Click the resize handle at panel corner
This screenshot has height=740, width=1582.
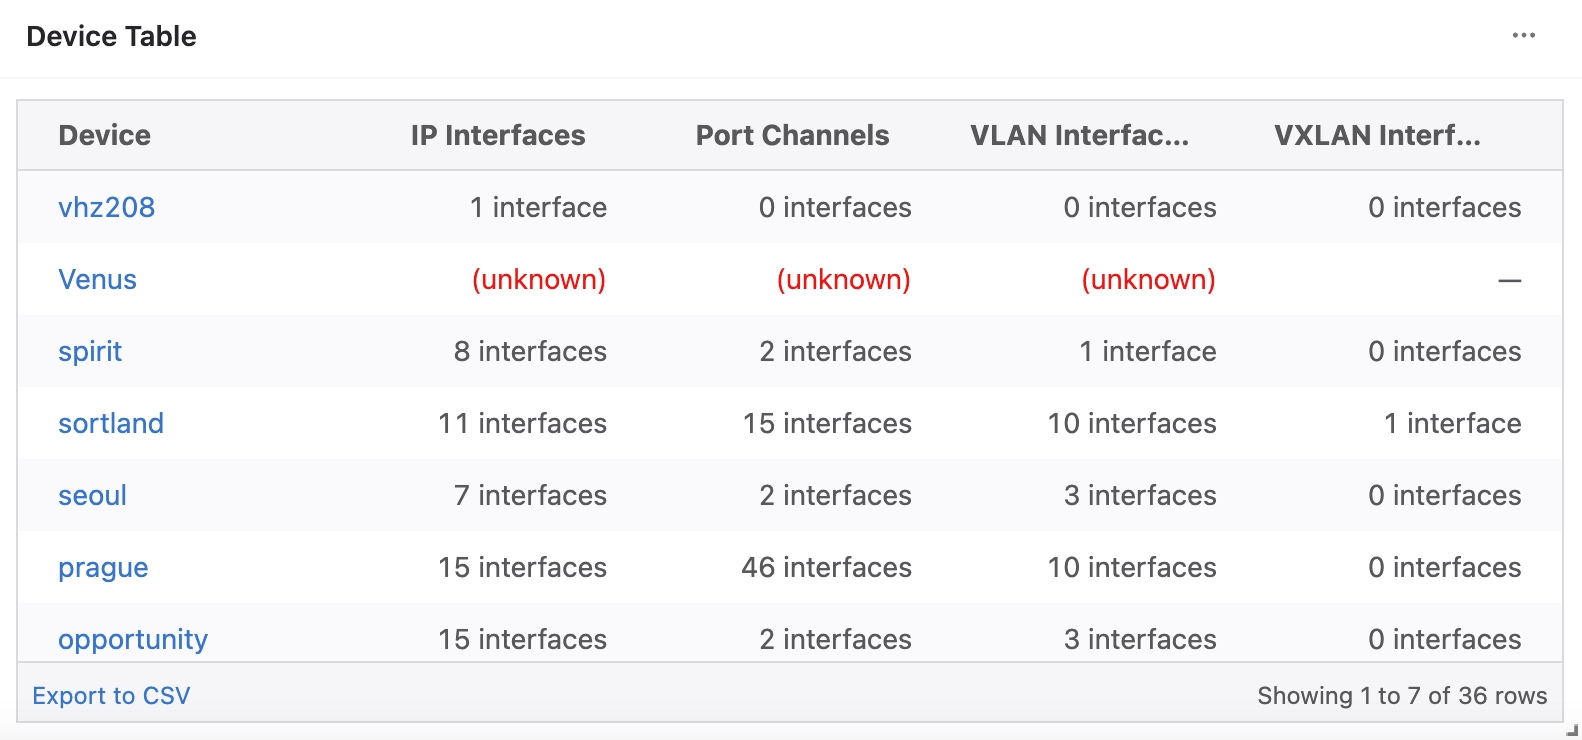click(1572, 731)
